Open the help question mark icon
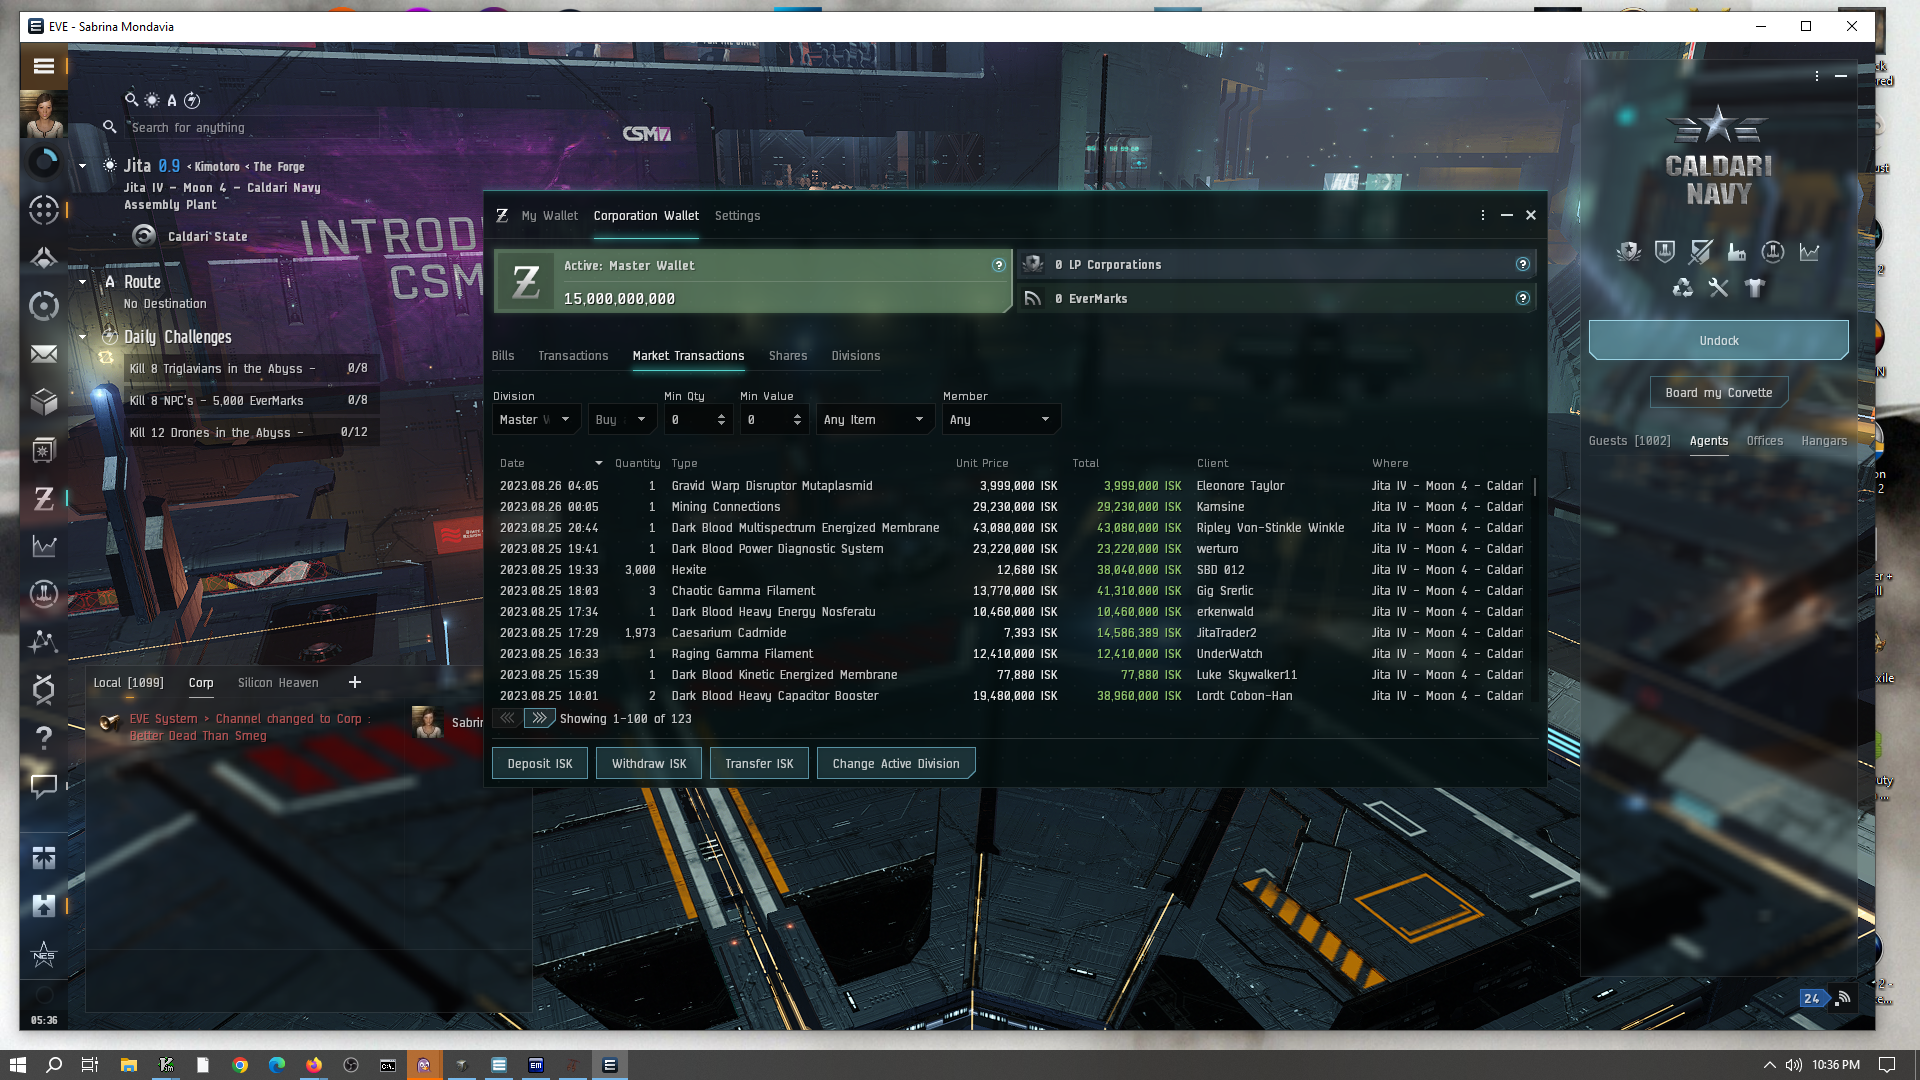 (44, 738)
